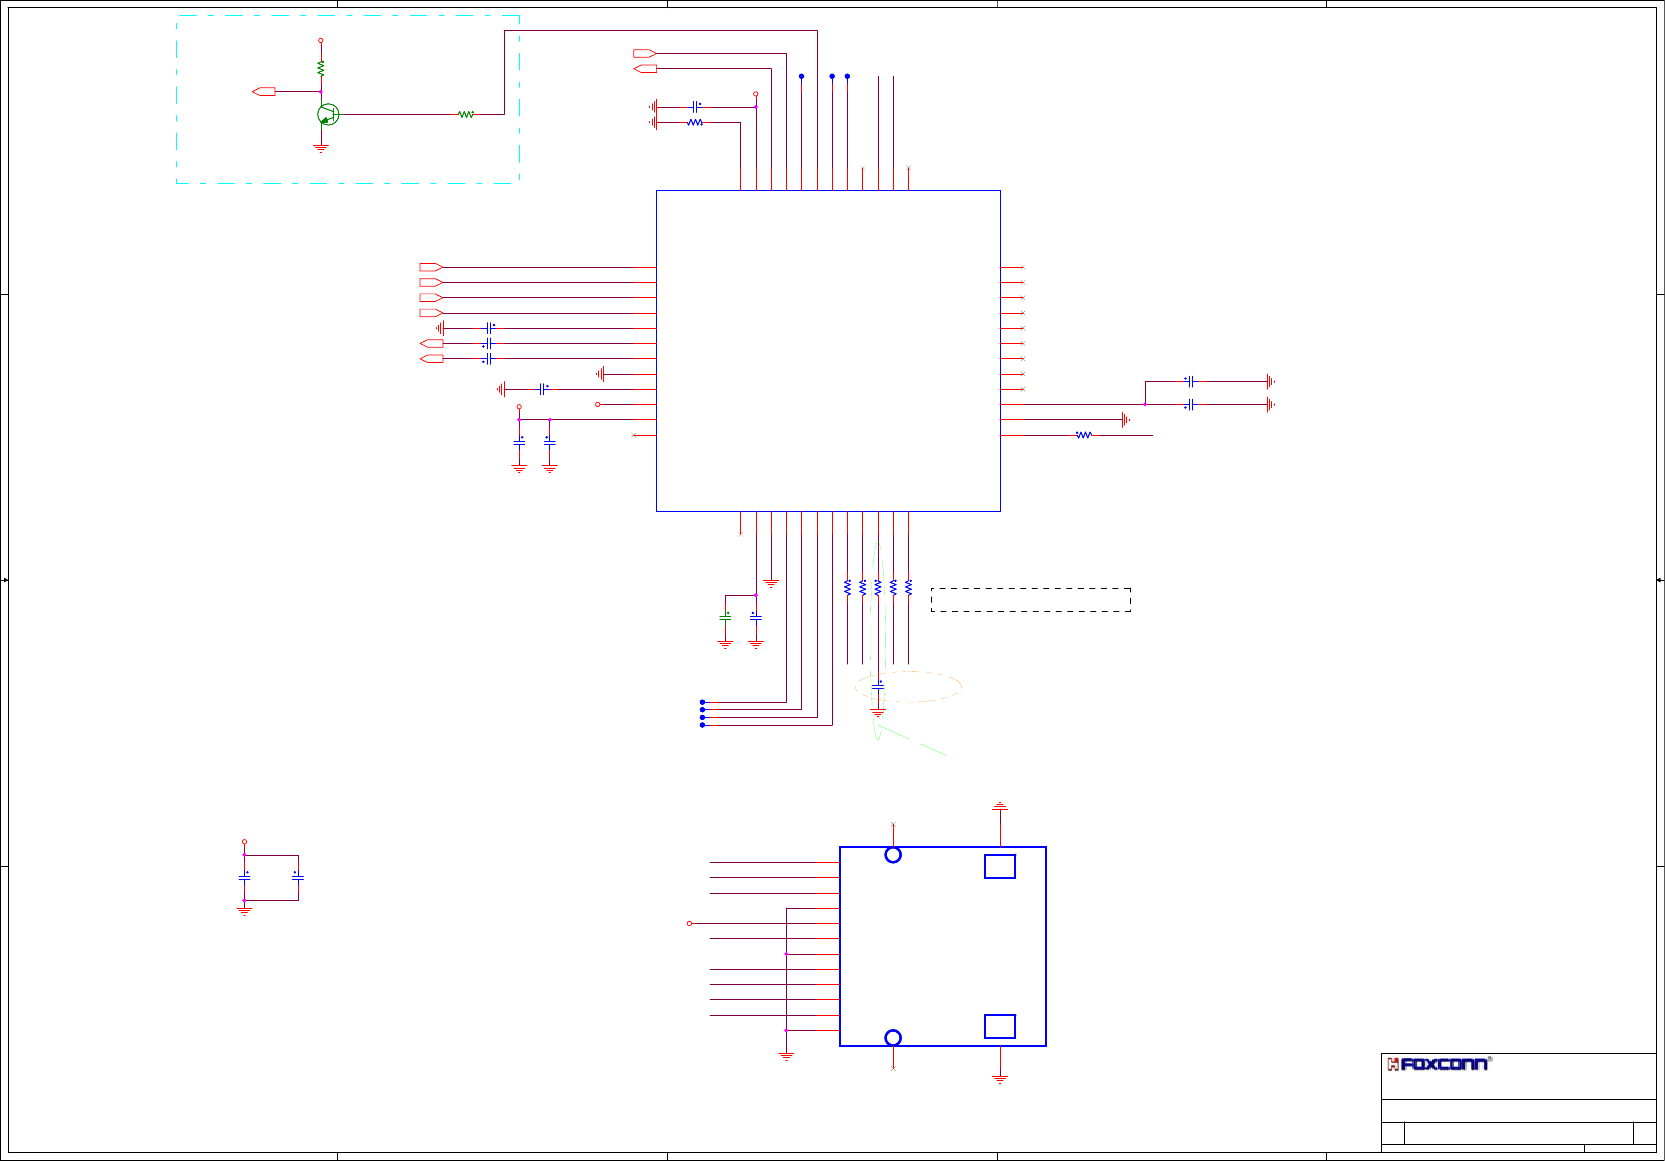Click the upper circle inside the lower component
Image resolution: width=1665 pixels, height=1161 pixels.
[893, 855]
